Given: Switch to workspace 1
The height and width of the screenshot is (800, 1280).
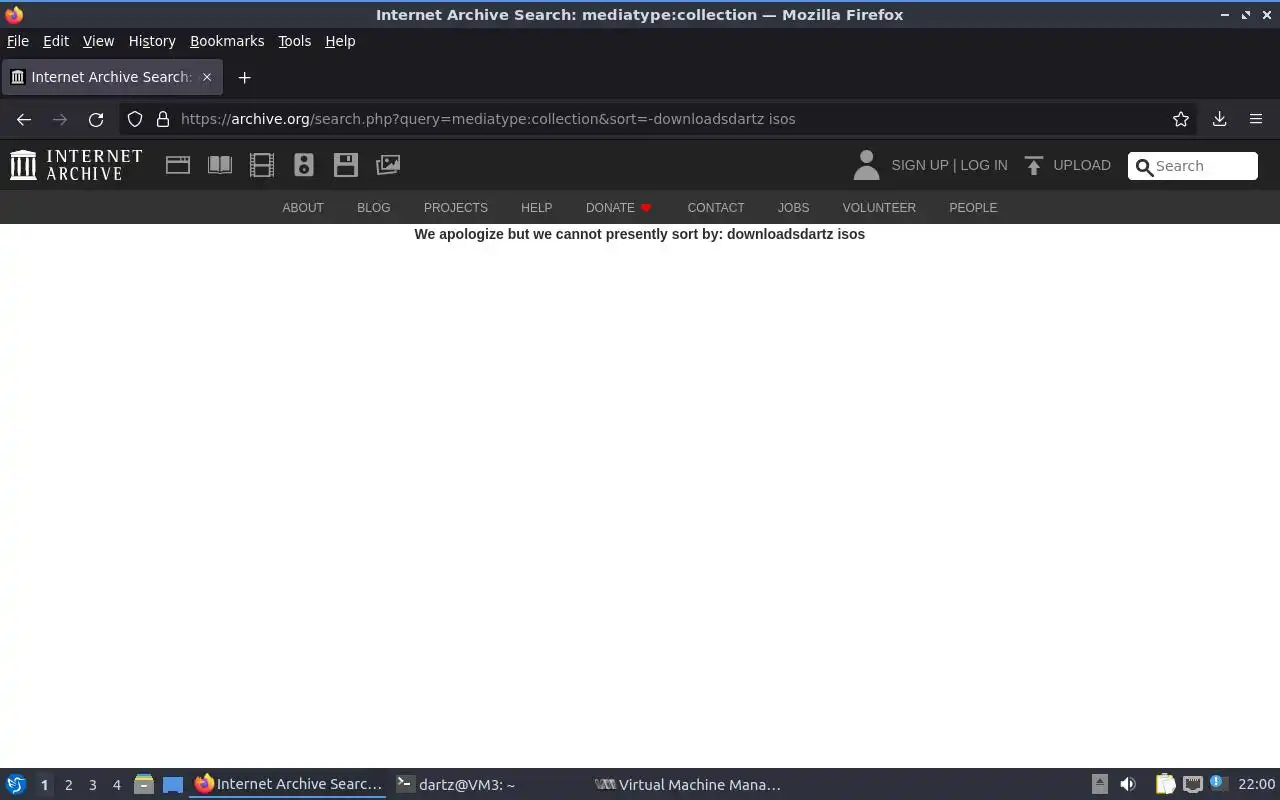Looking at the screenshot, I should click(44, 785).
